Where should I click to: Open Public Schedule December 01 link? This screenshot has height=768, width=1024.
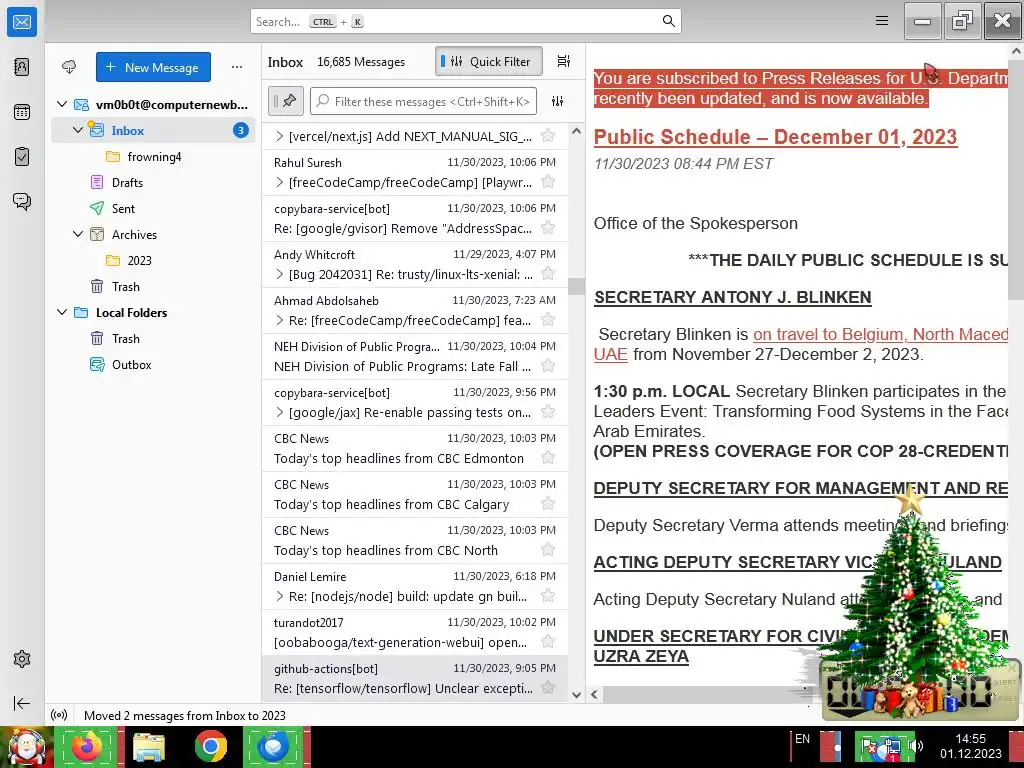[775, 137]
